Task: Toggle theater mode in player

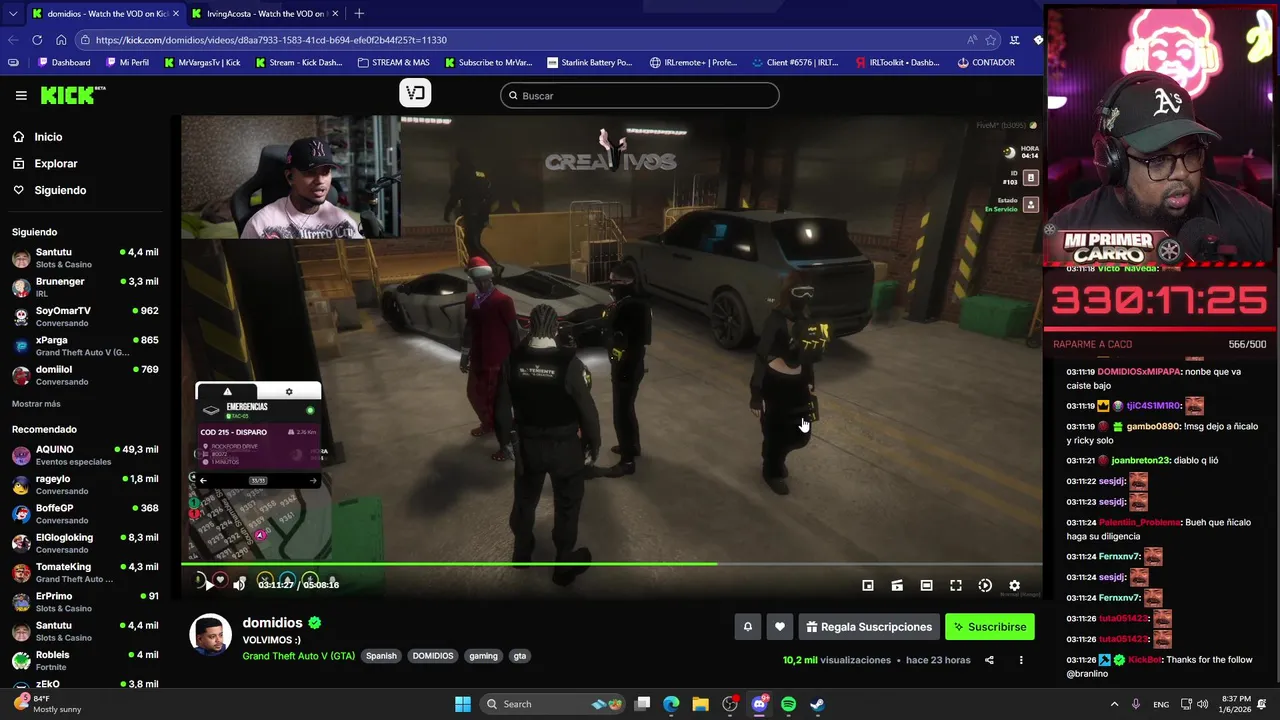Action: (927, 585)
